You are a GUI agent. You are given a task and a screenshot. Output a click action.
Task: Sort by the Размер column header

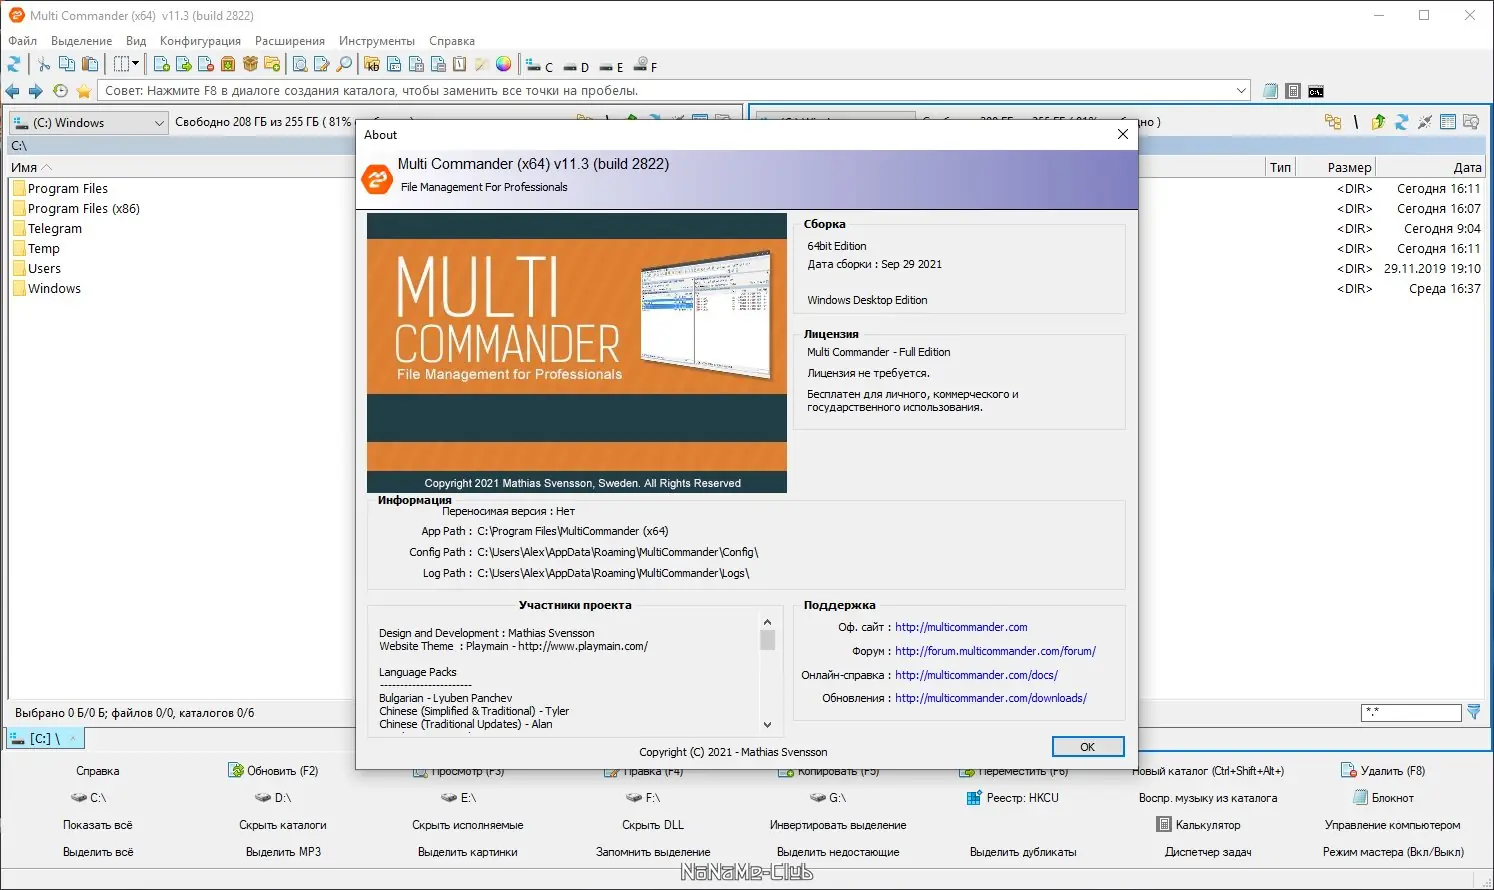click(x=1349, y=167)
